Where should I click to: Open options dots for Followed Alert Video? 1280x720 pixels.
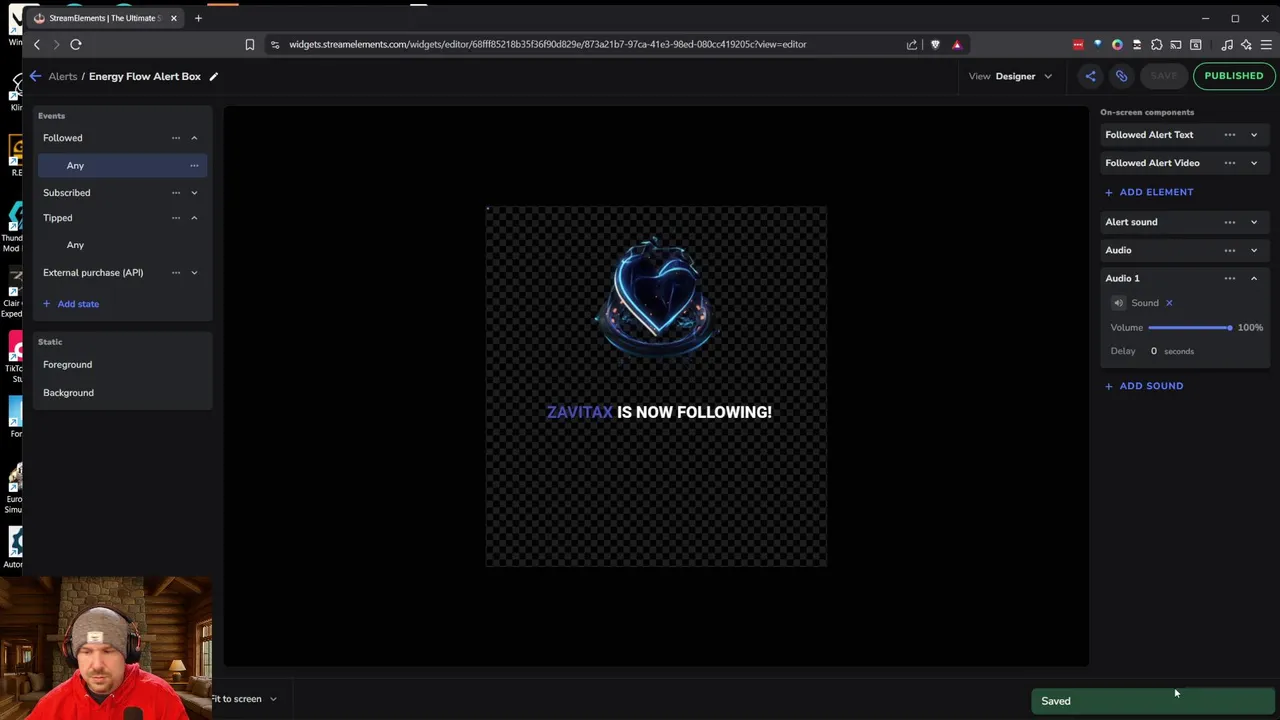[1230, 163]
